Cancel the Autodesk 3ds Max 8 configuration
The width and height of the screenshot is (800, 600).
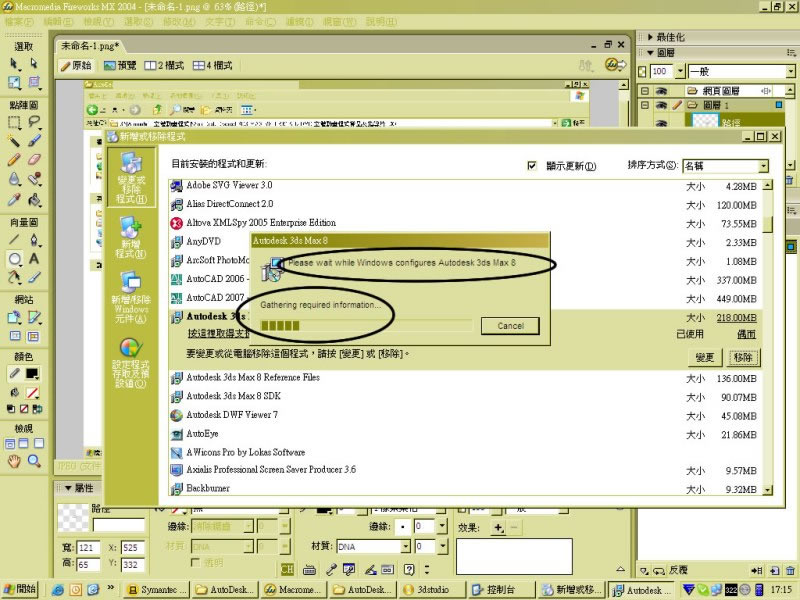[510, 326]
